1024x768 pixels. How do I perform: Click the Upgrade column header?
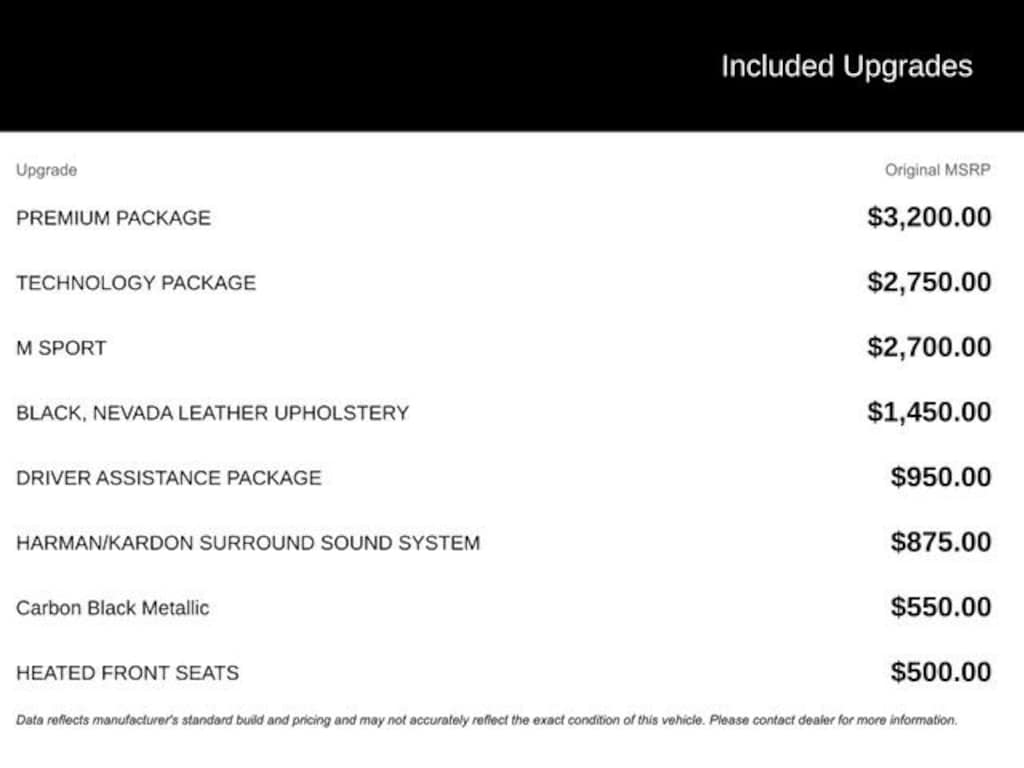[46, 170]
